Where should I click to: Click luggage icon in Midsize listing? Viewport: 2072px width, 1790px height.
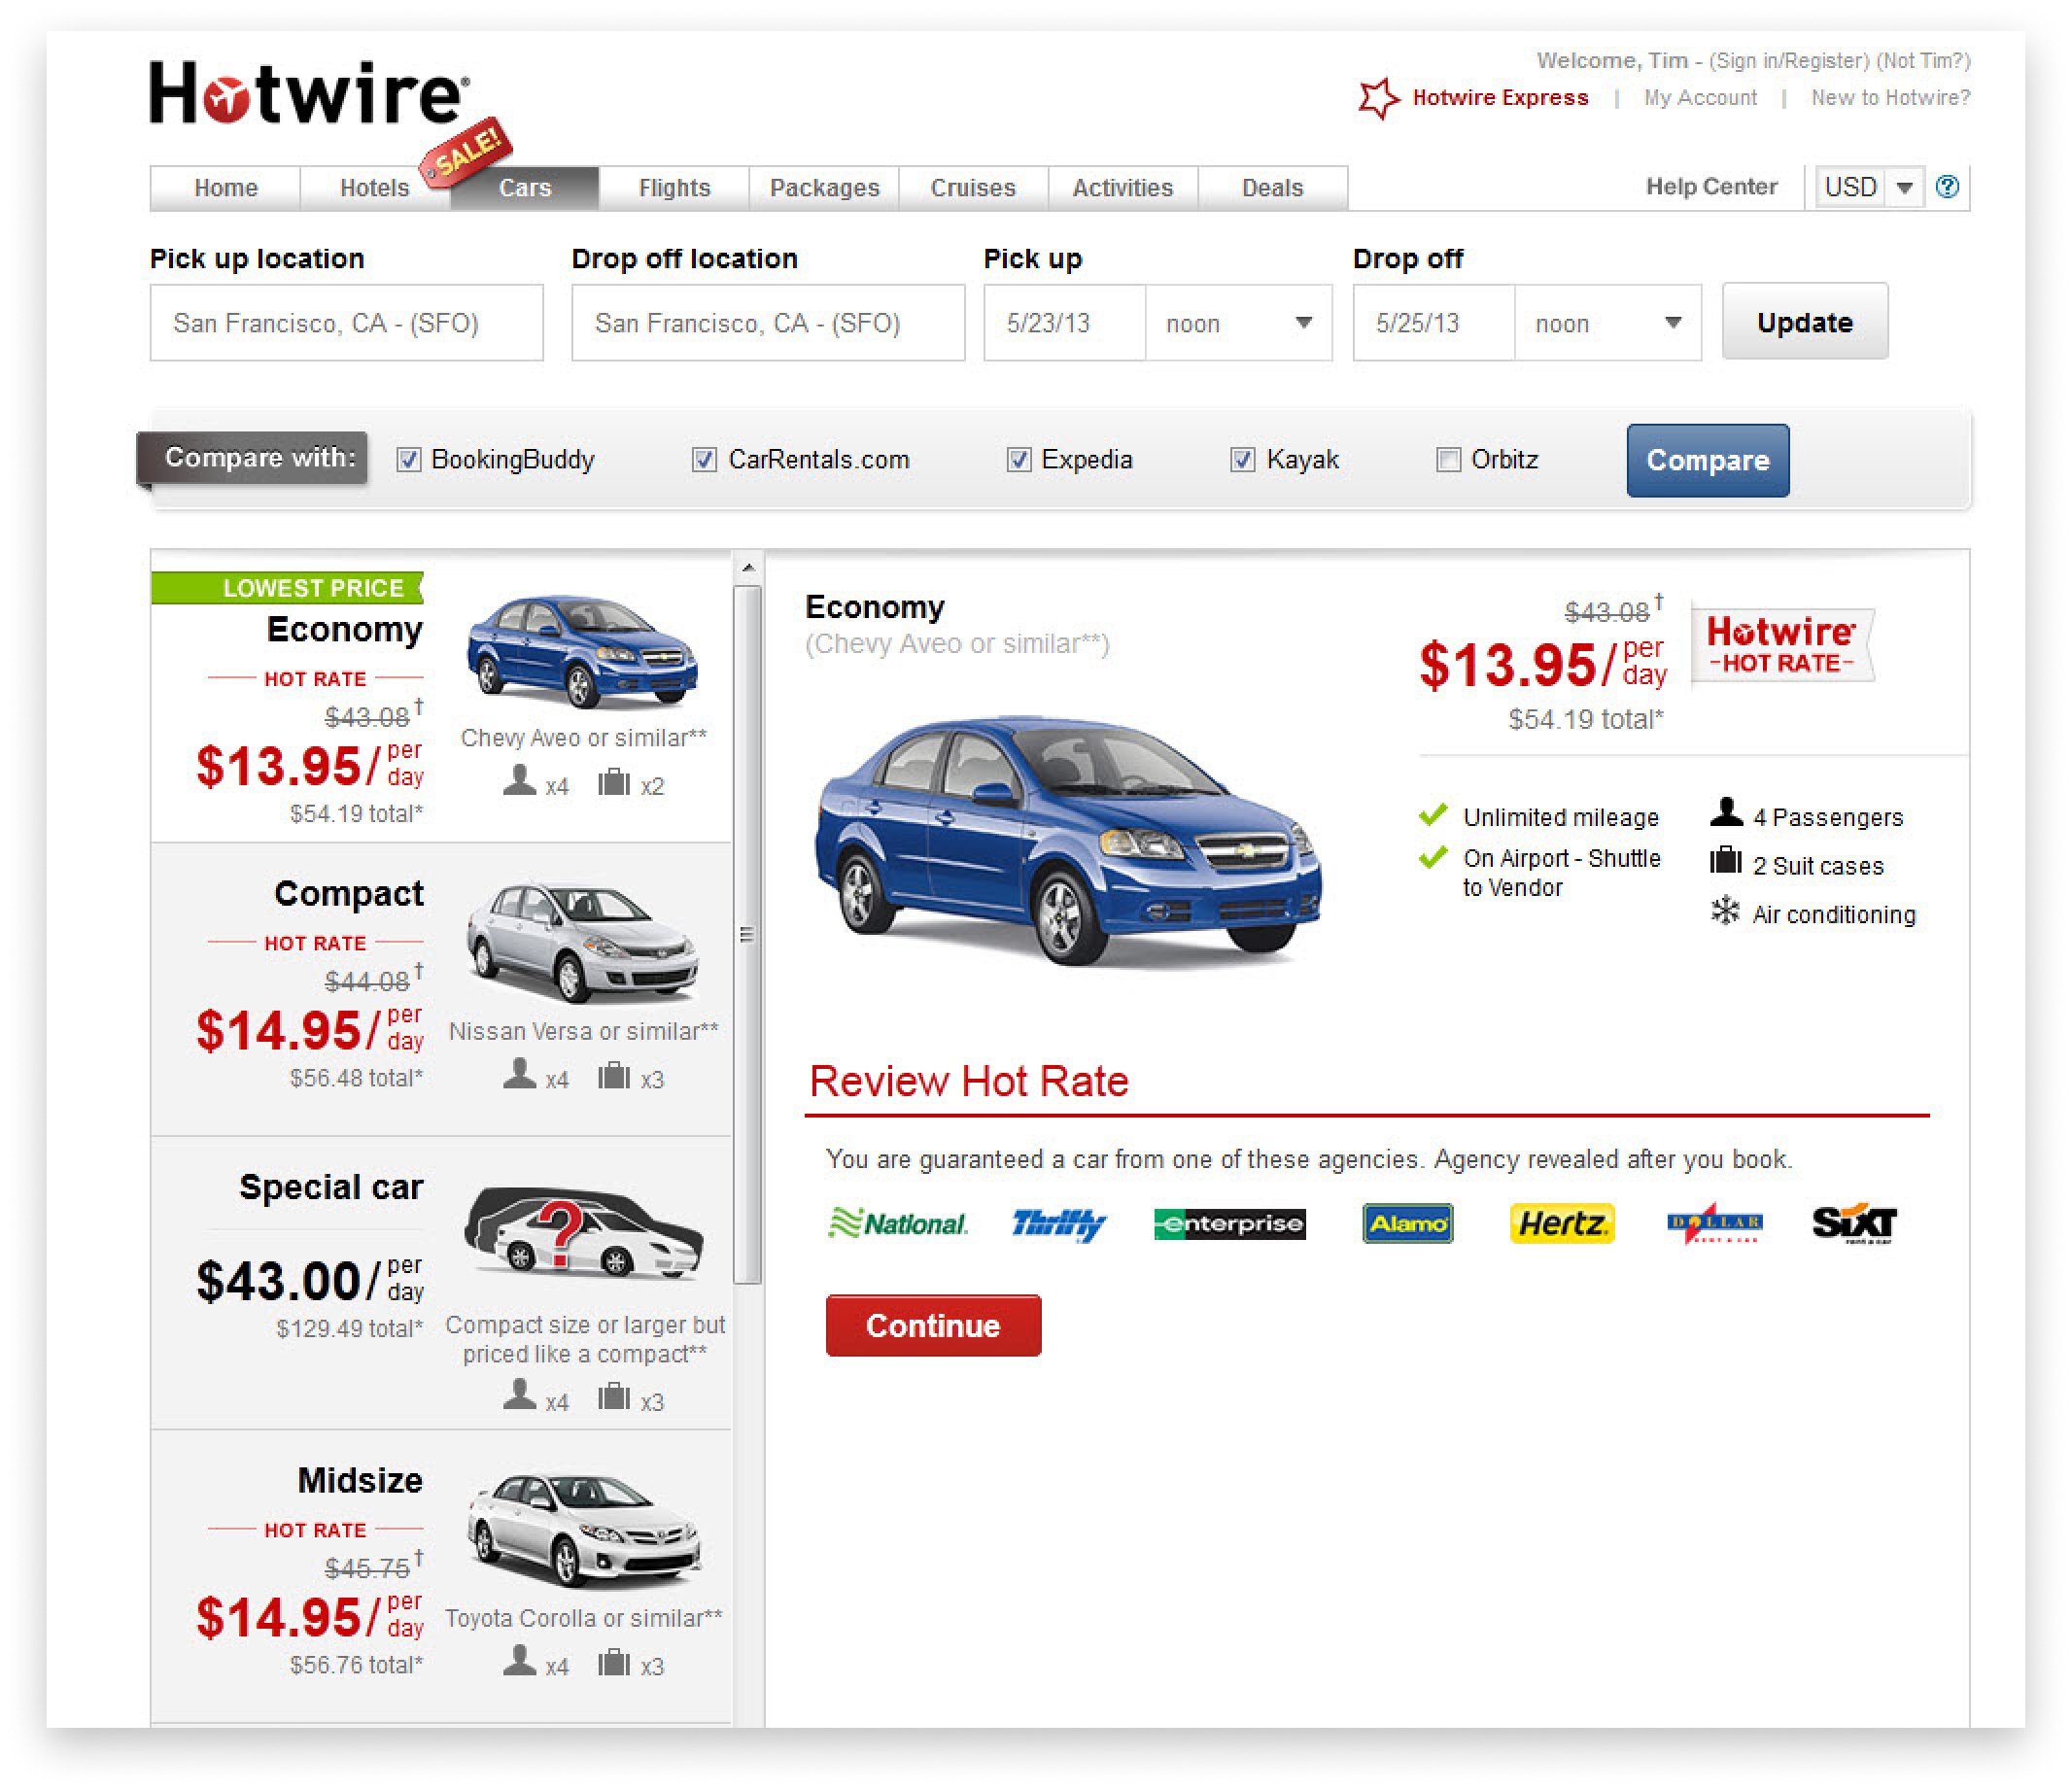click(x=613, y=1662)
